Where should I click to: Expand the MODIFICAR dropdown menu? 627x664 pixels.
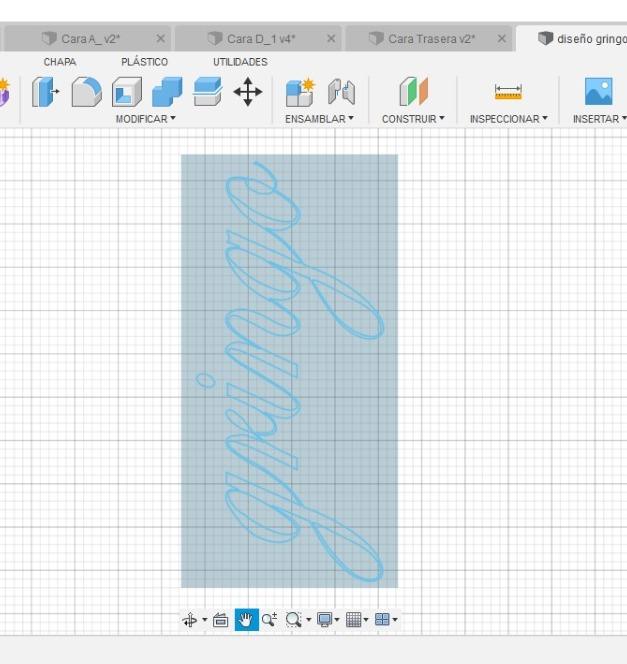pyautogui.click(x=145, y=119)
